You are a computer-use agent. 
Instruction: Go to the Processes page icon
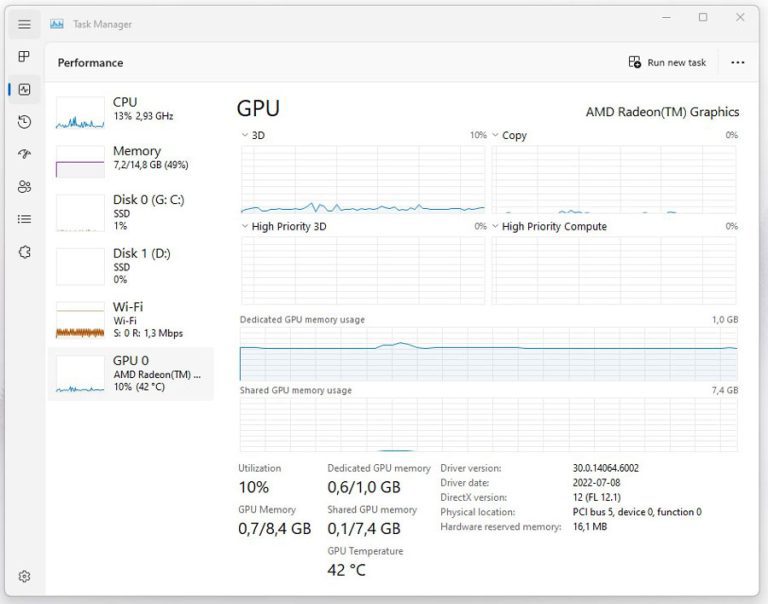24,57
